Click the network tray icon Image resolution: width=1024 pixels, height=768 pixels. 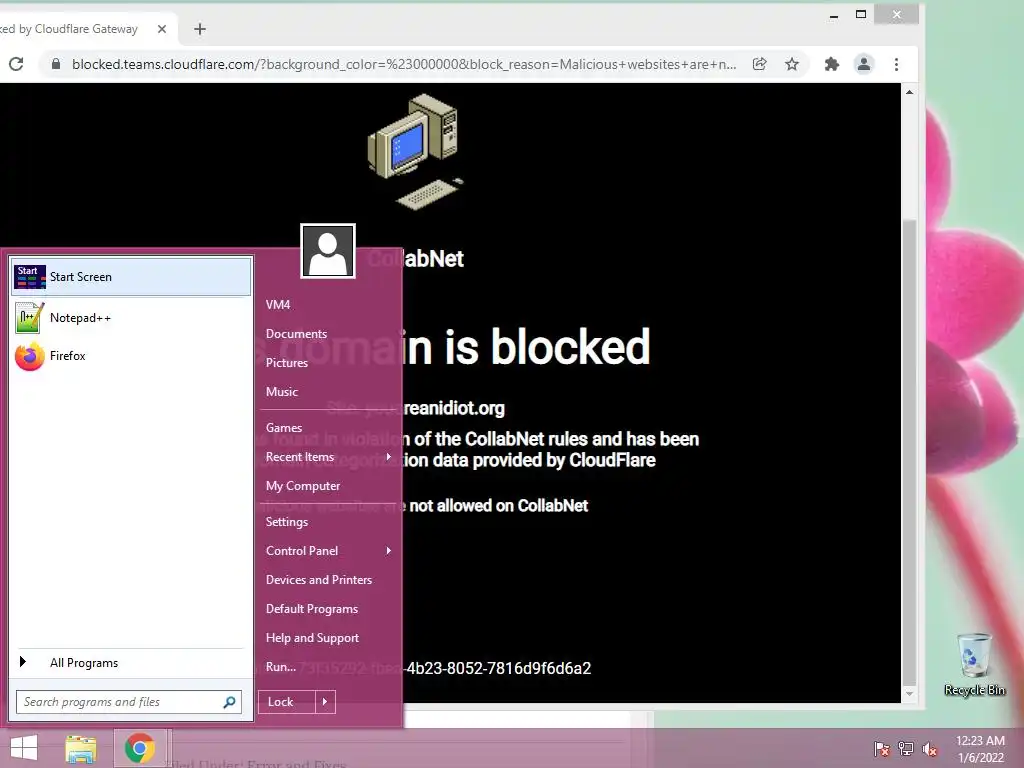click(906, 749)
